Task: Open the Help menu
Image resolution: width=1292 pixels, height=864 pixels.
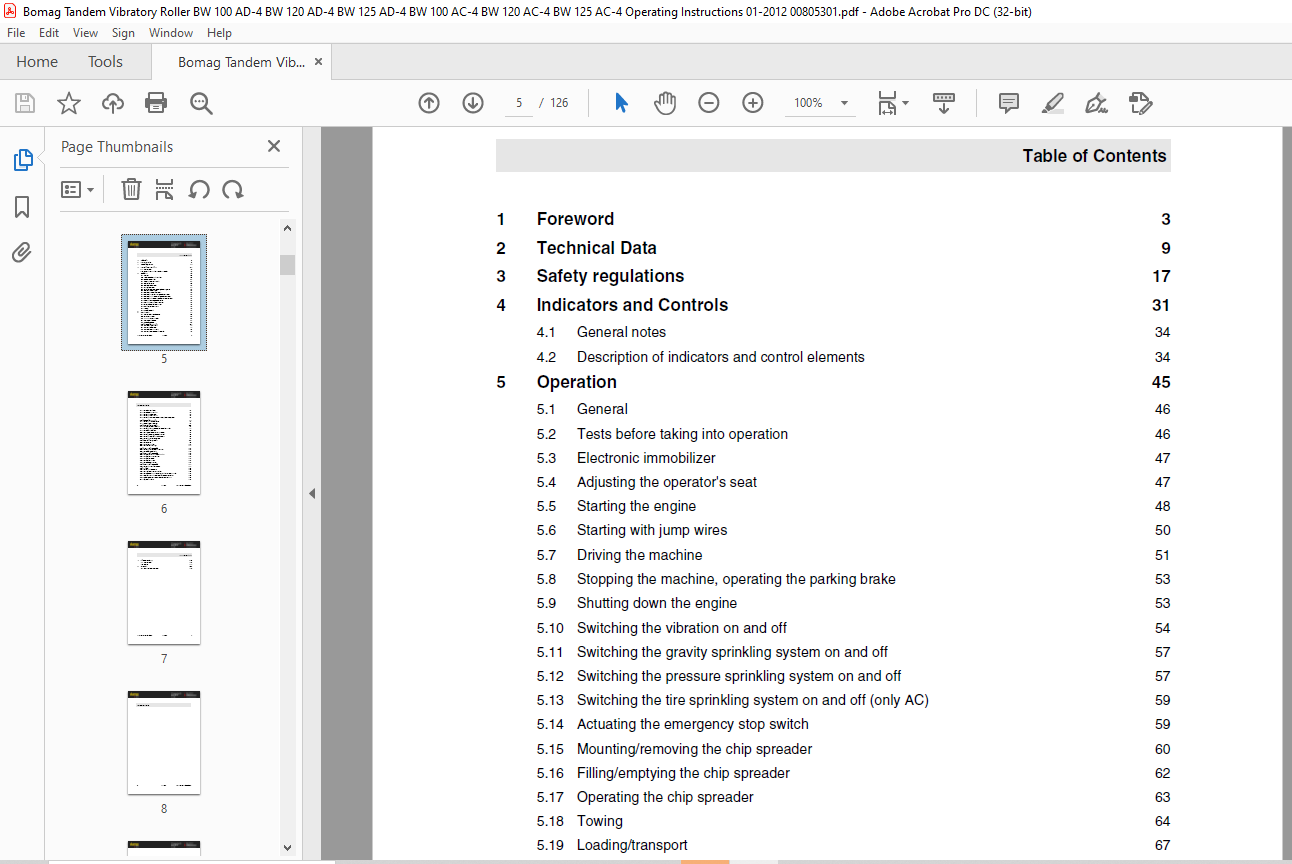Action: tap(219, 33)
